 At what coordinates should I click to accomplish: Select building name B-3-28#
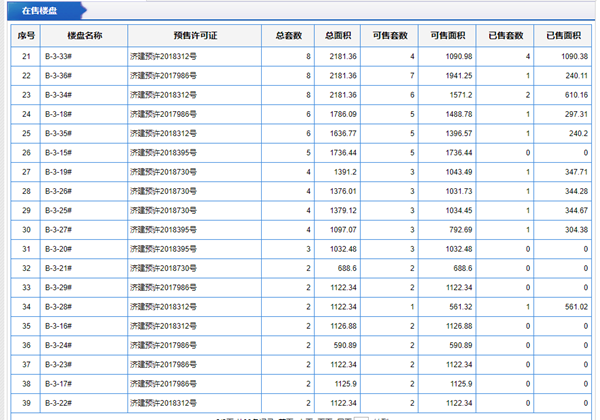click(x=59, y=307)
